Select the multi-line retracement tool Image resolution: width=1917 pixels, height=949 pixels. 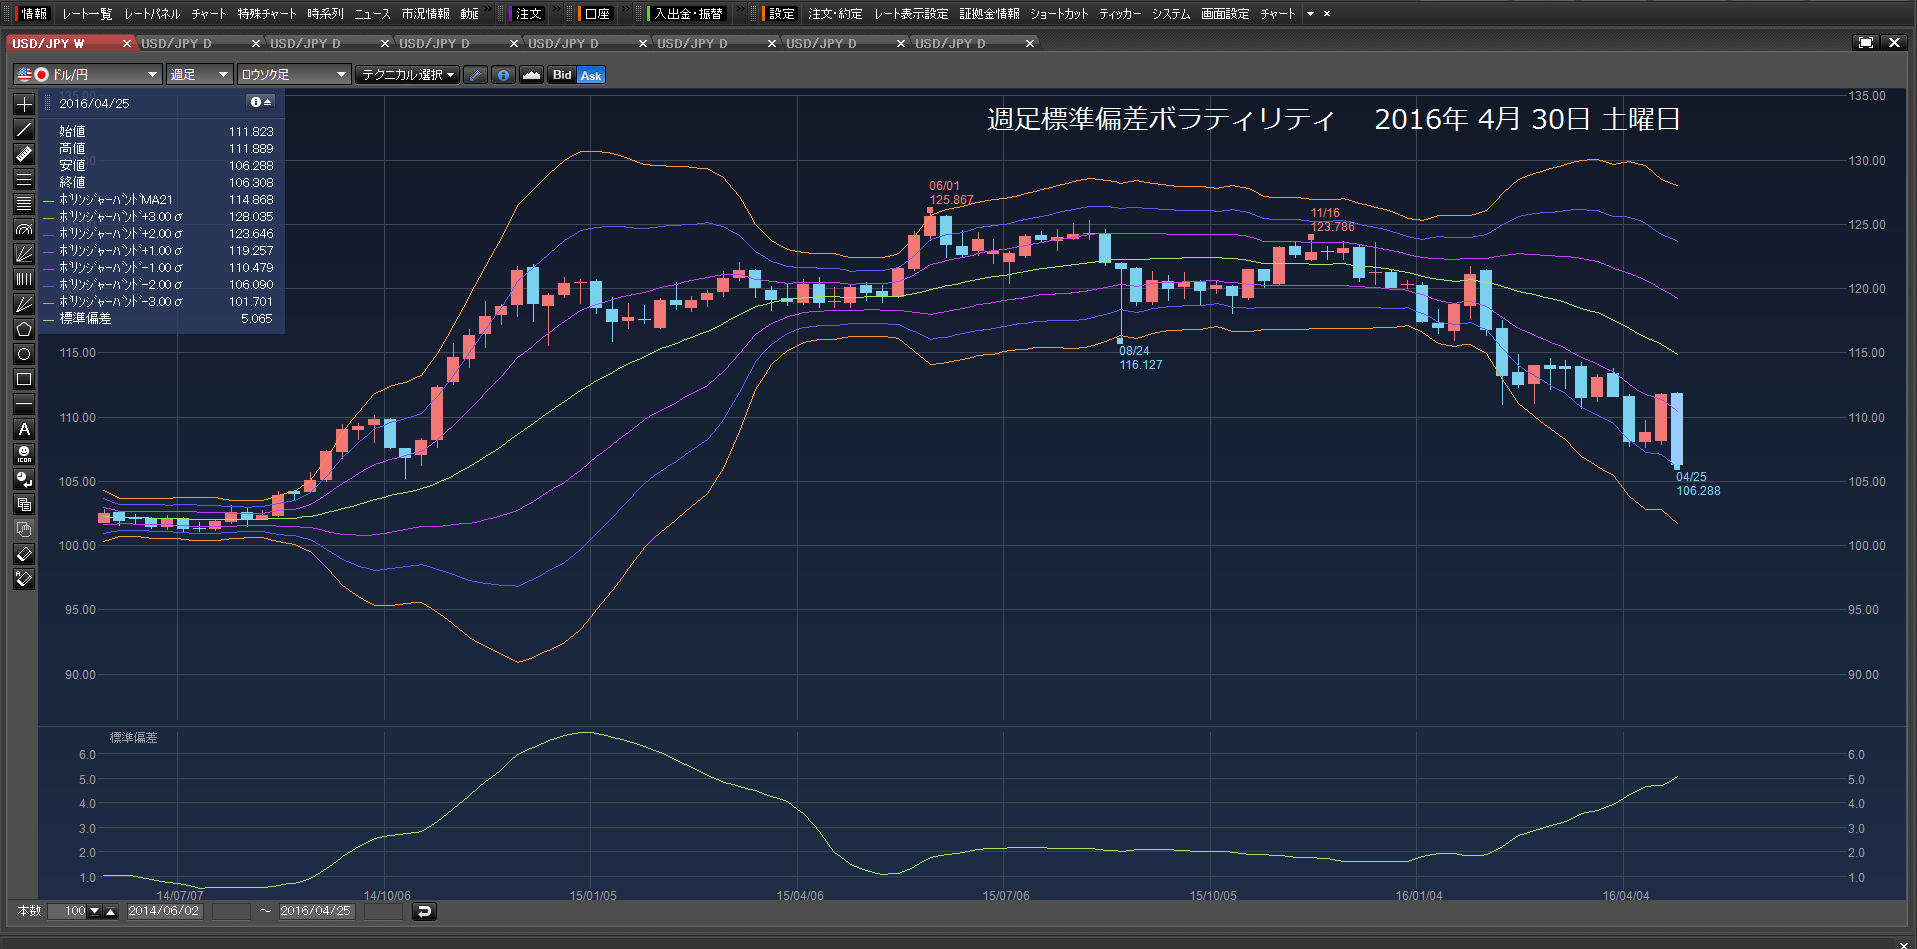(24, 204)
